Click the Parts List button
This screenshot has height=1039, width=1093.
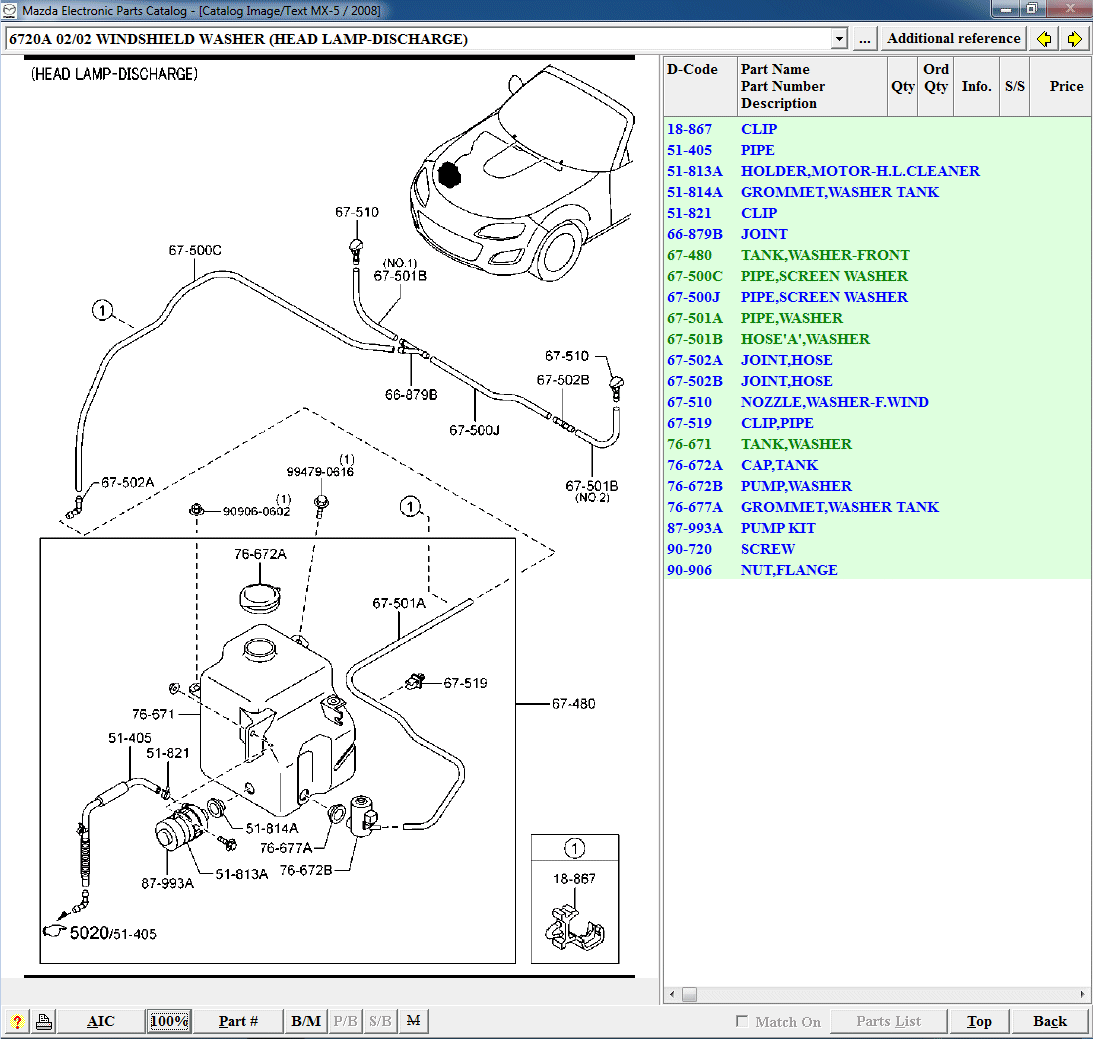(889, 1022)
